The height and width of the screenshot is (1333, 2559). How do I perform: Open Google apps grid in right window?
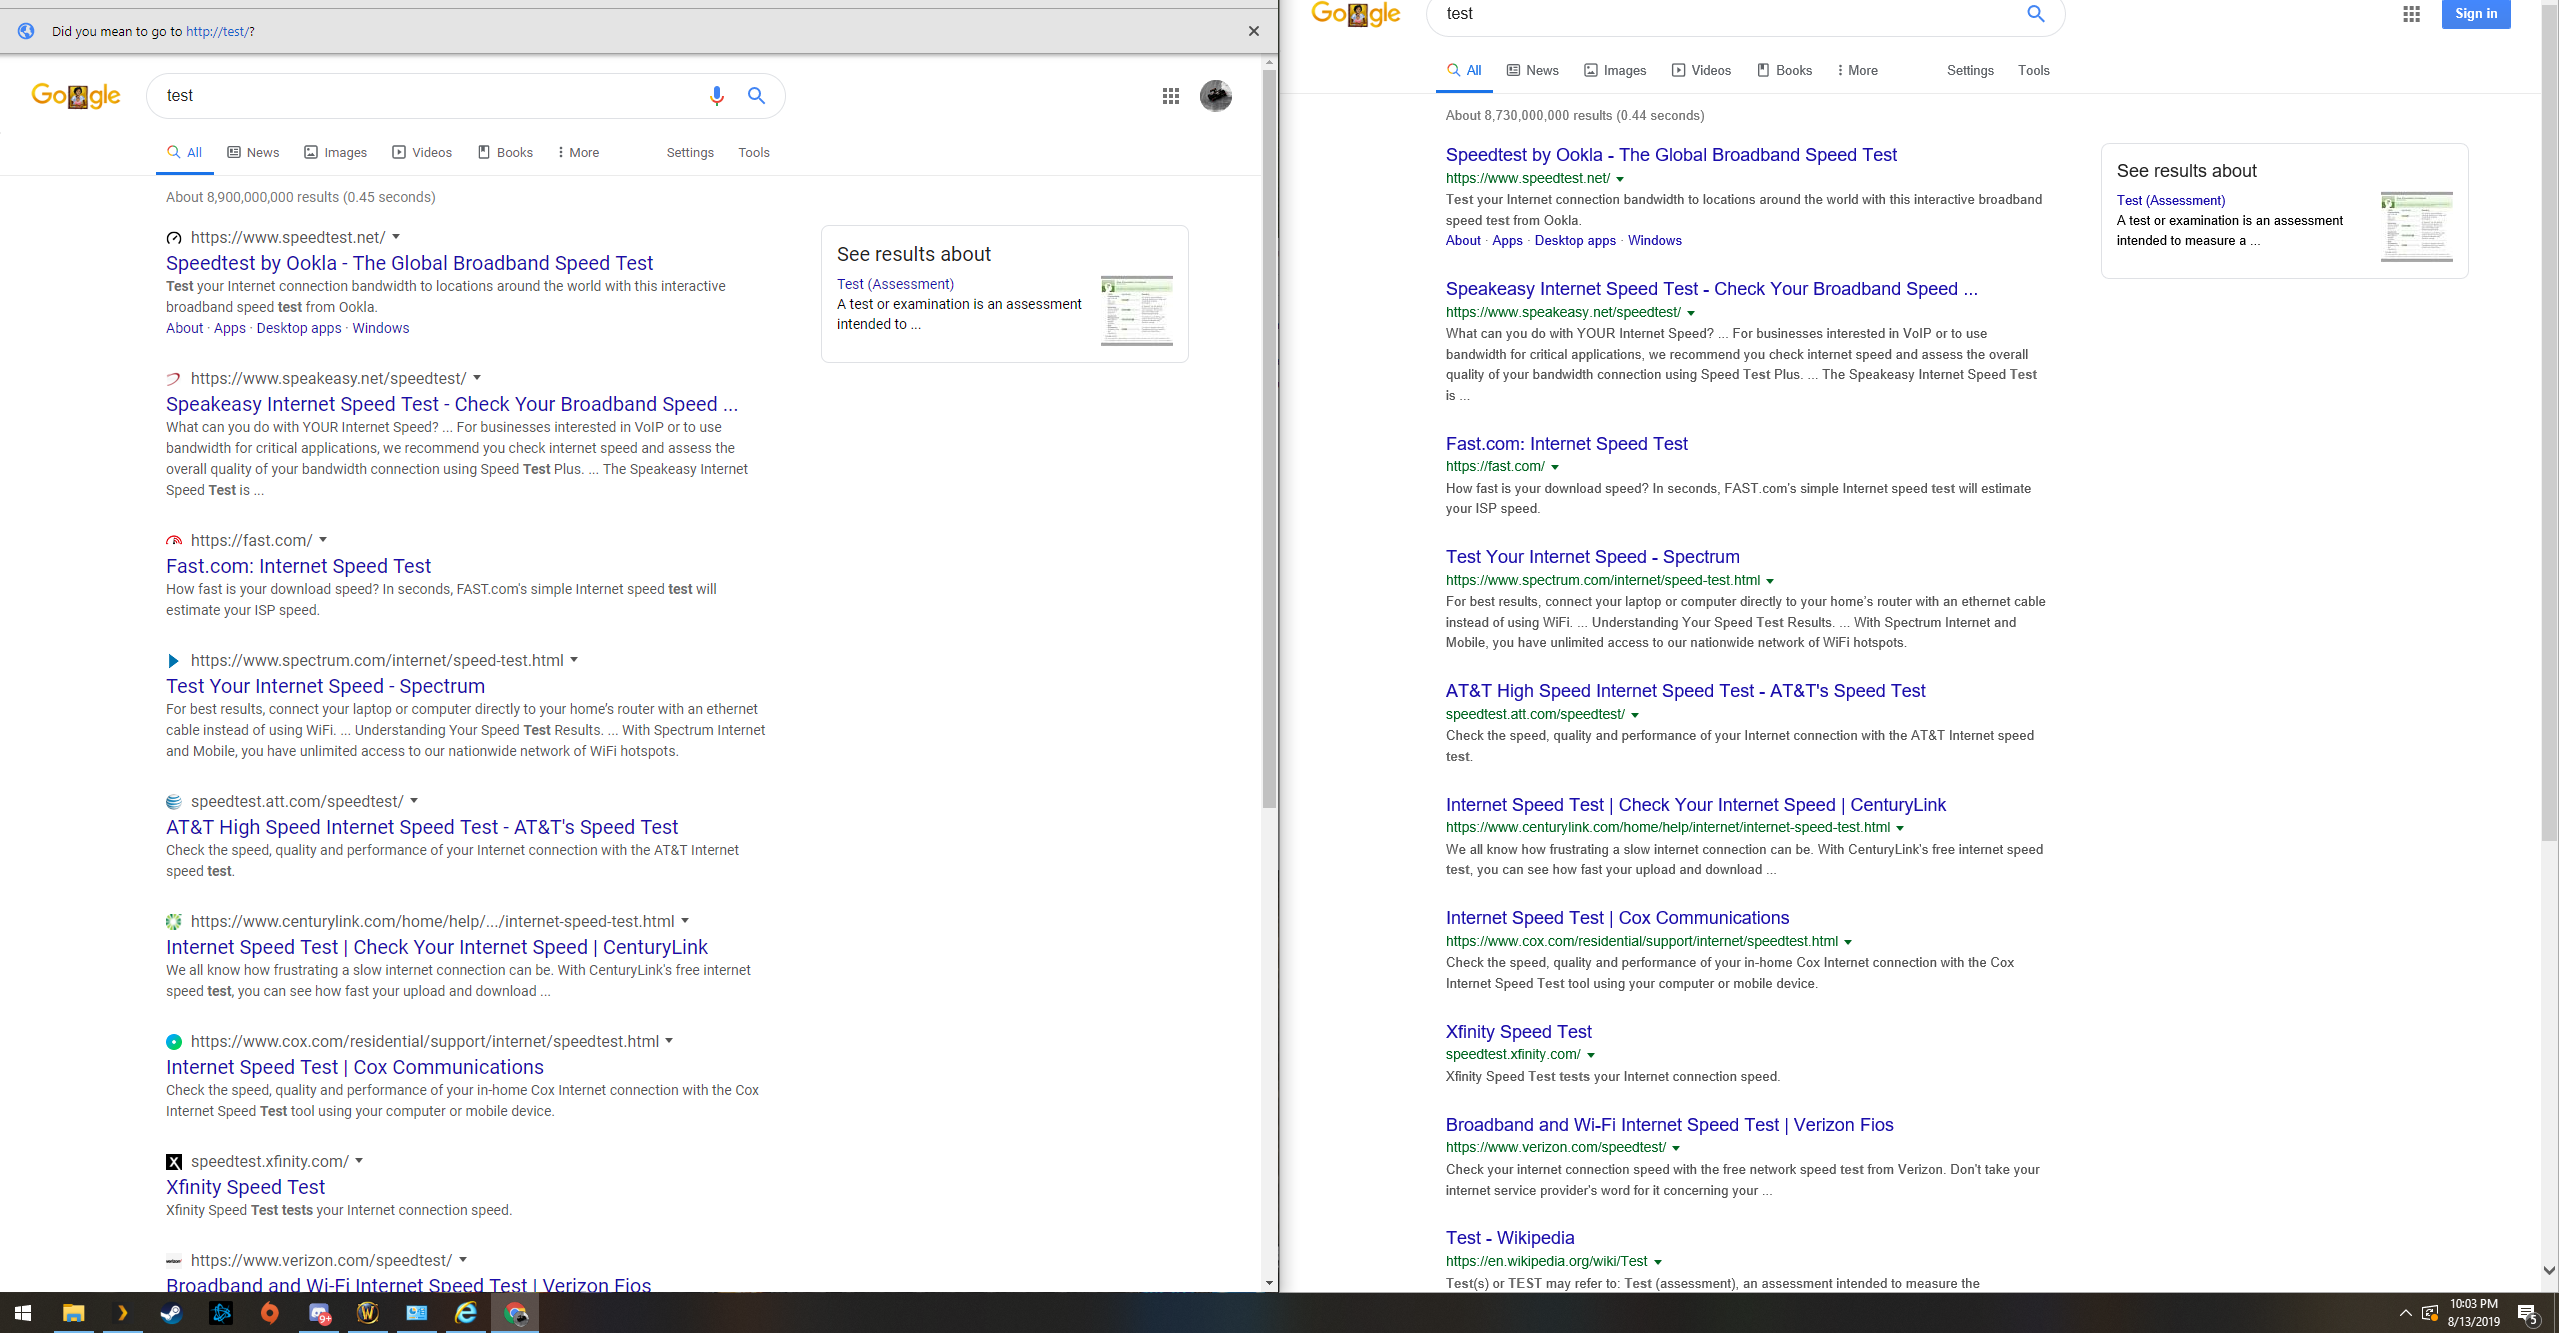[2411, 14]
